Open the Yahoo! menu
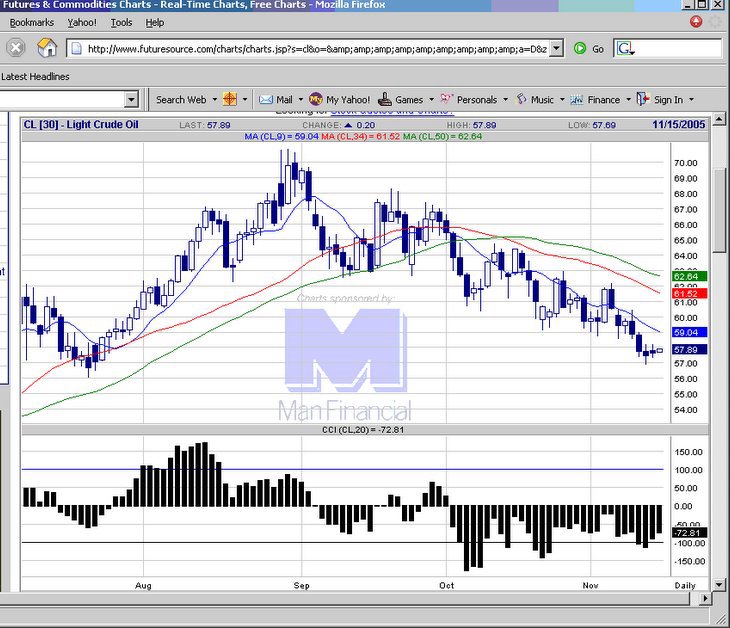Screen dimensions: 730x628 coord(82,22)
